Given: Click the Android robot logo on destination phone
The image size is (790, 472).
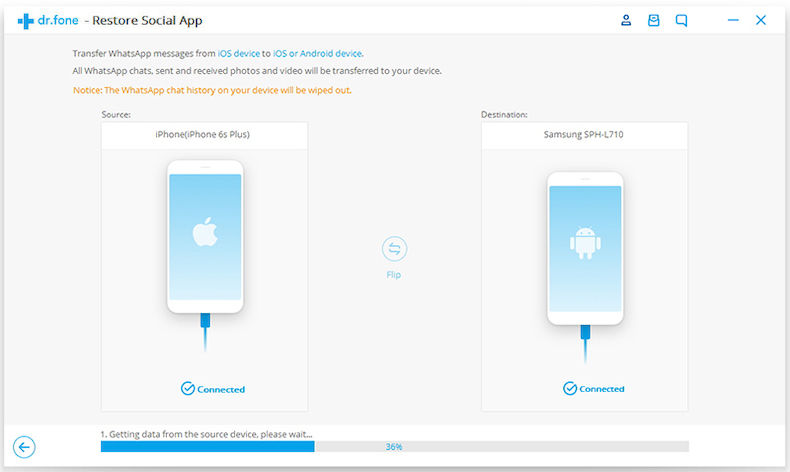Looking at the screenshot, I should click(585, 243).
